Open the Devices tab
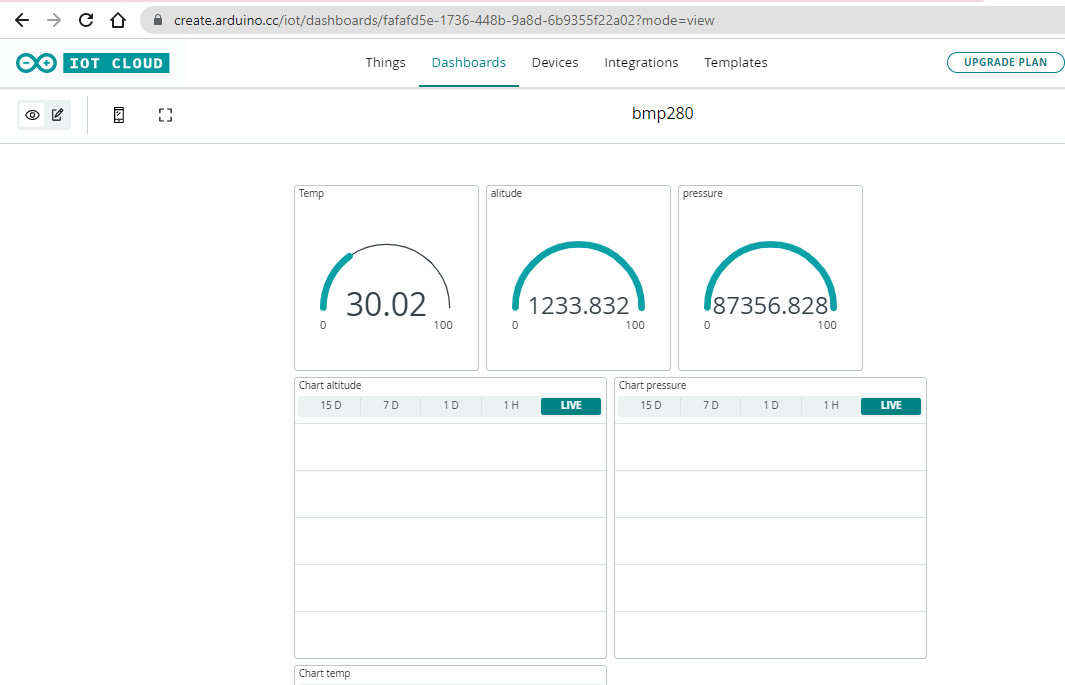This screenshot has height=685, width=1065. 555,62
